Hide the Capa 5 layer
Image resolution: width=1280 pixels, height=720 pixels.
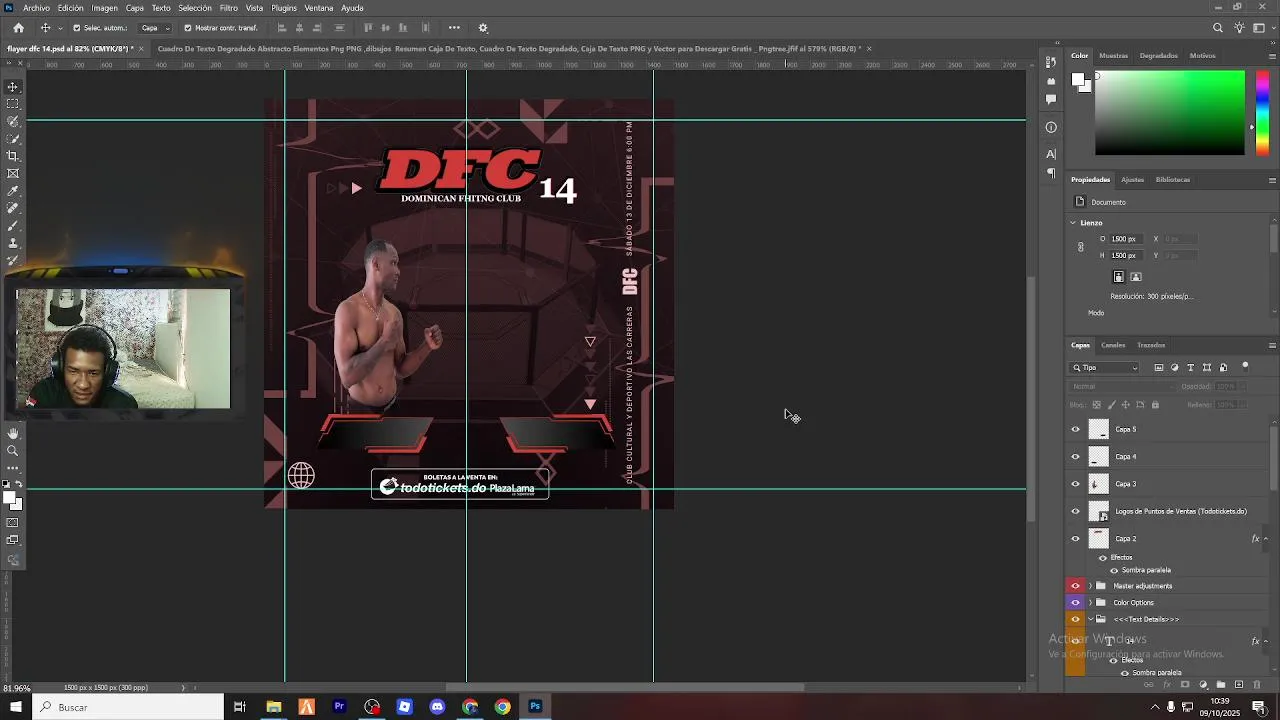click(x=1076, y=429)
